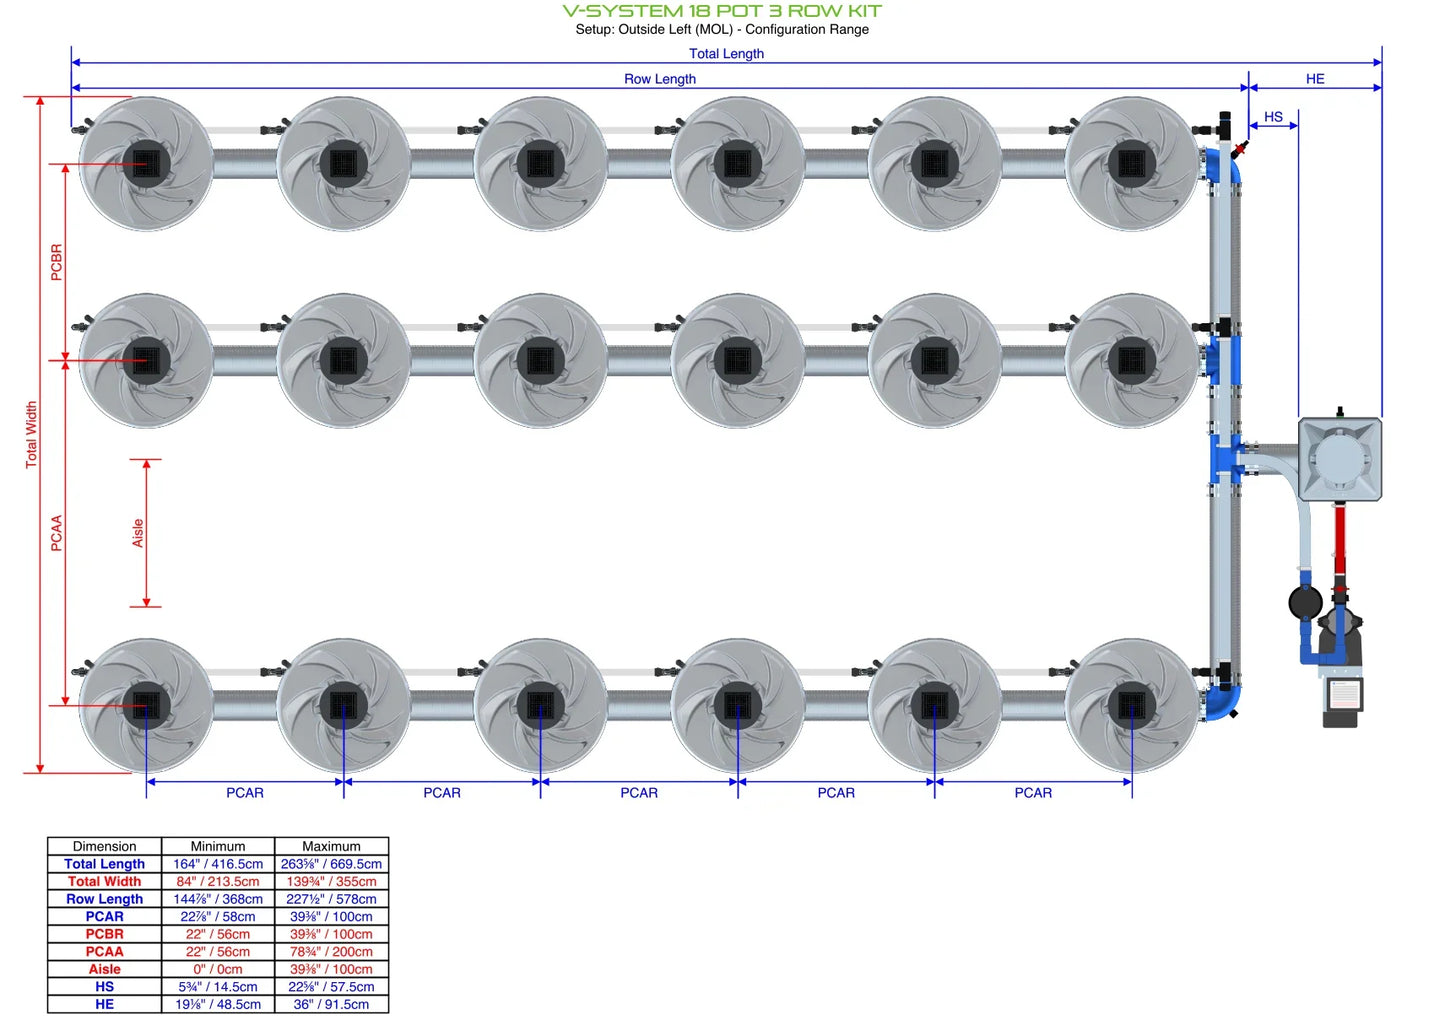Click the "Maximum" table header
This screenshot has height=1031, width=1445.
(331, 846)
